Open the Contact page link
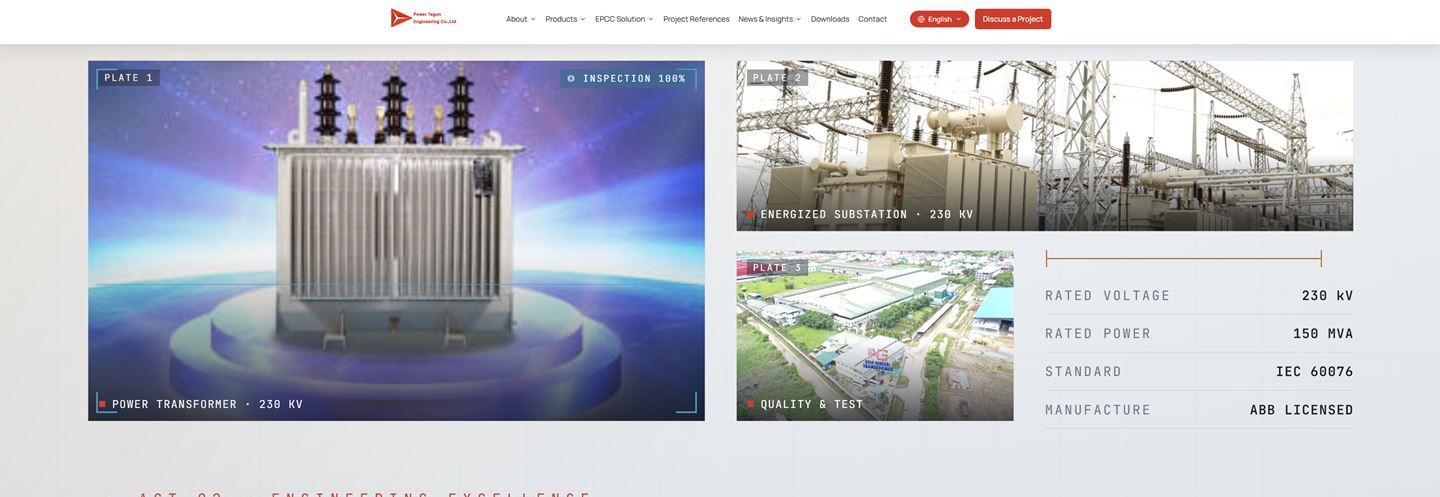The width and height of the screenshot is (1440, 497). tap(872, 19)
